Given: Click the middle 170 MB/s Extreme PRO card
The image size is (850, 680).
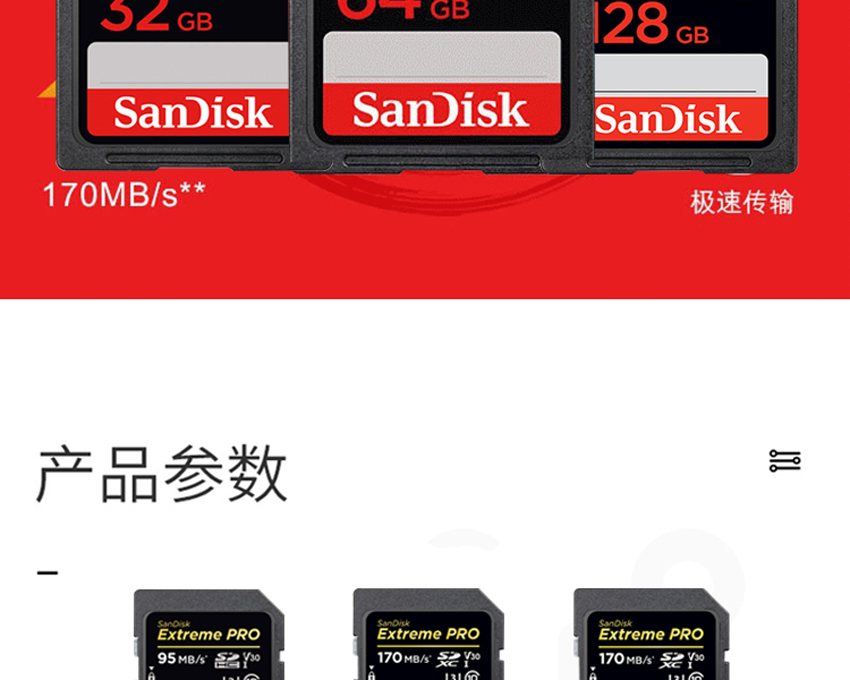Looking at the screenshot, I should click(429, 634).
